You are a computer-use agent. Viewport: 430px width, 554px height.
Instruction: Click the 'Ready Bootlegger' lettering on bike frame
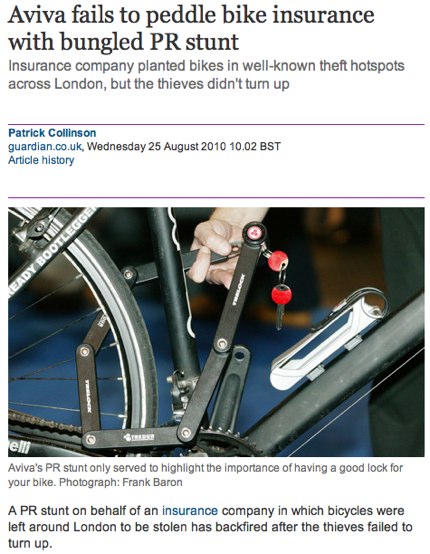51,252
